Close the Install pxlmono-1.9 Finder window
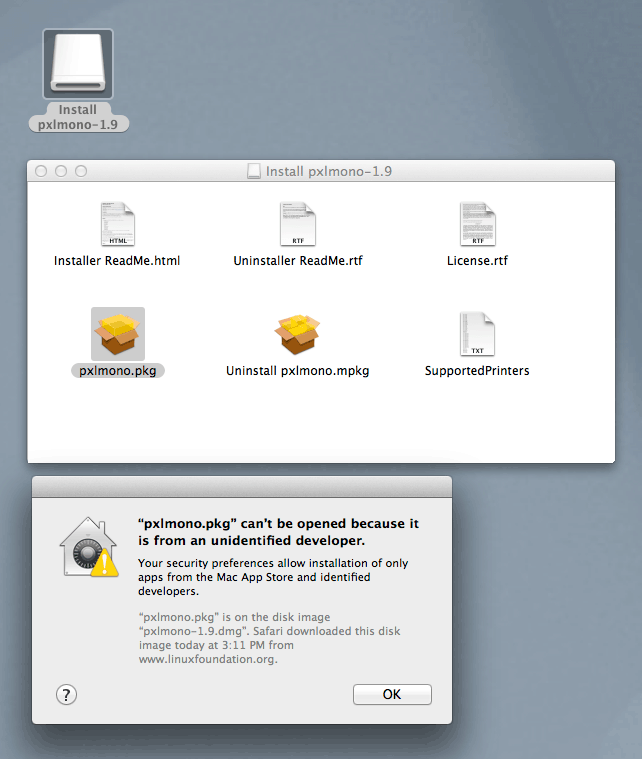Viewport: 642px width, 759px height. click(x=41, y=171)
